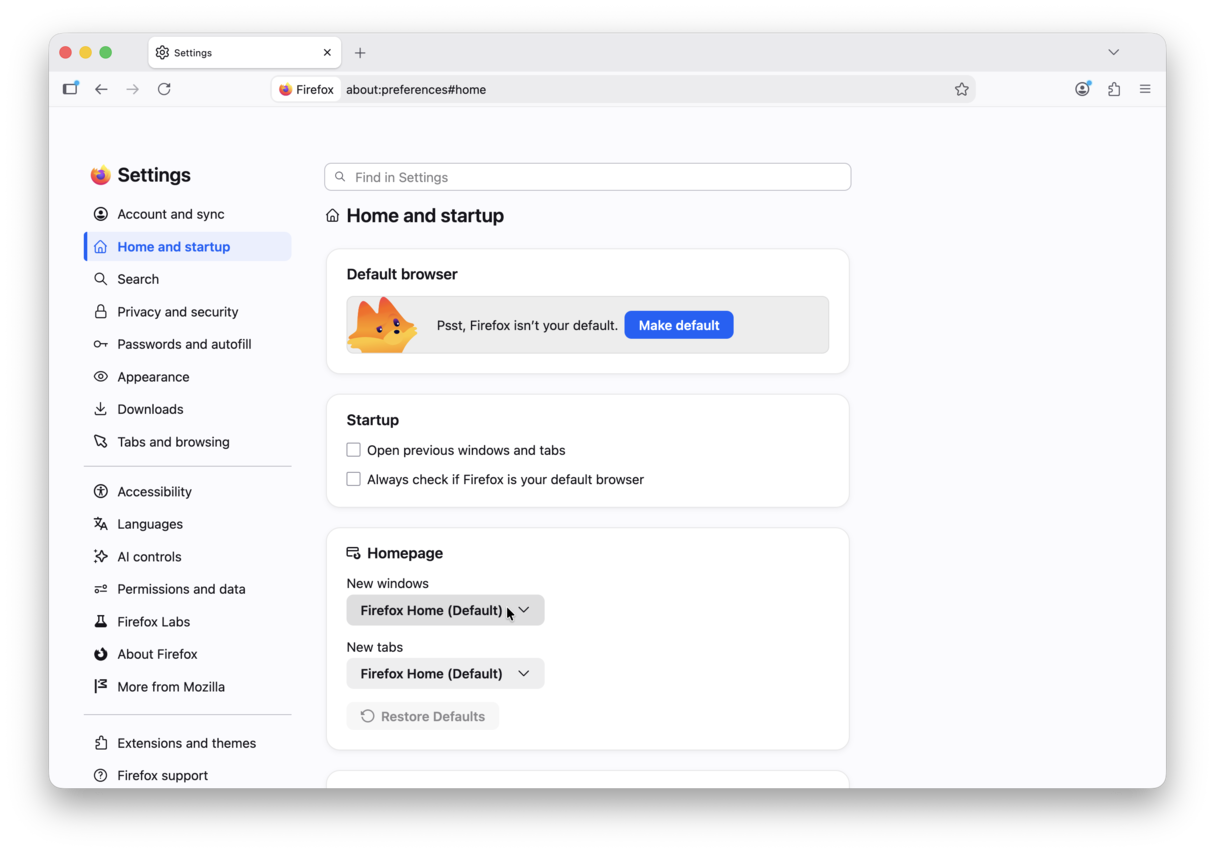The height and width of the screenshot is (853, 1215).
Task: Open Extensions and themes link
Action: pos(188,743)
